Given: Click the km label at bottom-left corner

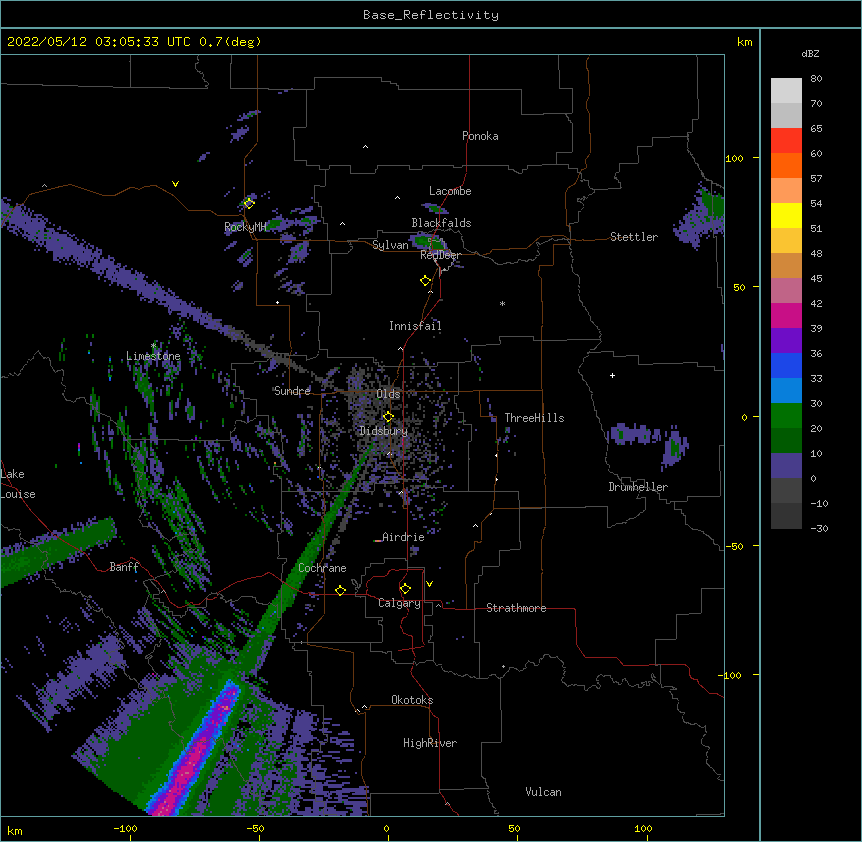Looking at the screenshot, I should [14, 831].
